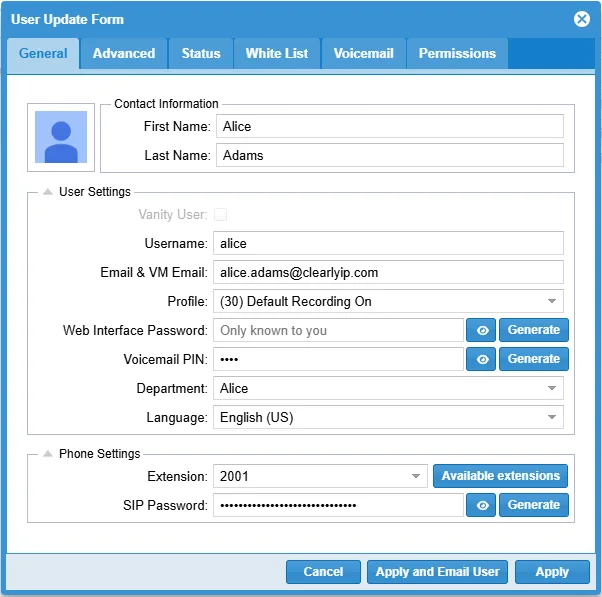The height and width of the screenshot is (597, 602).
Task: Focus the First Name field
Action: [390, 126]
